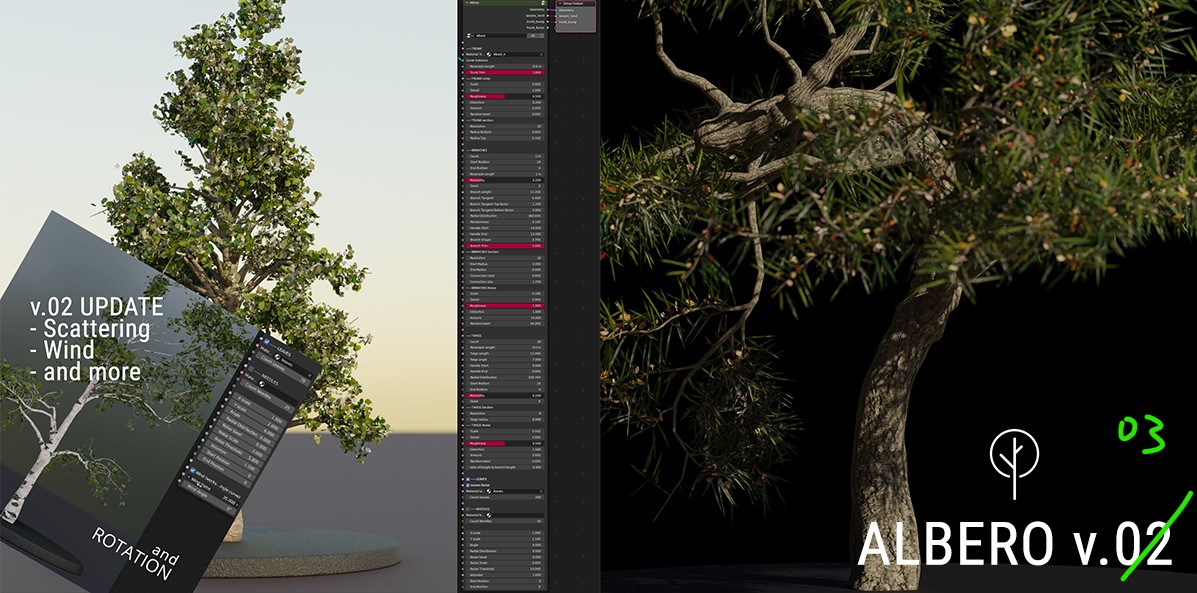Click the Trunk Trim slider
The width and height of the screenshot is (1197, 593).
(505, 72)
